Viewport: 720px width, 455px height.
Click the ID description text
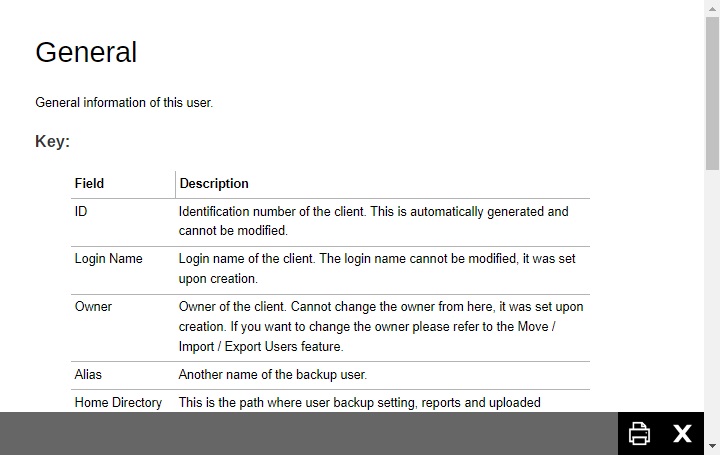click(x=373, y=221)
